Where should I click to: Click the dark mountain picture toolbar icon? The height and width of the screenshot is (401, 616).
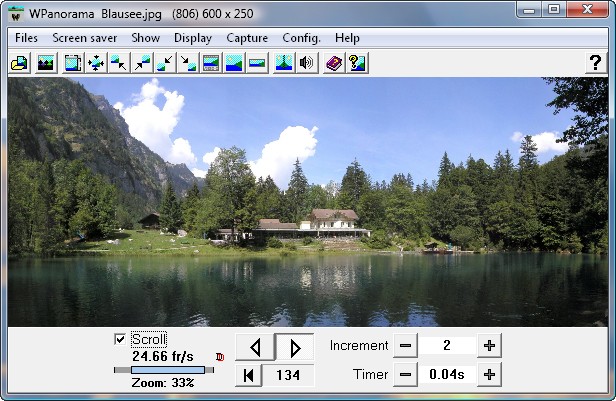point(46,63)
